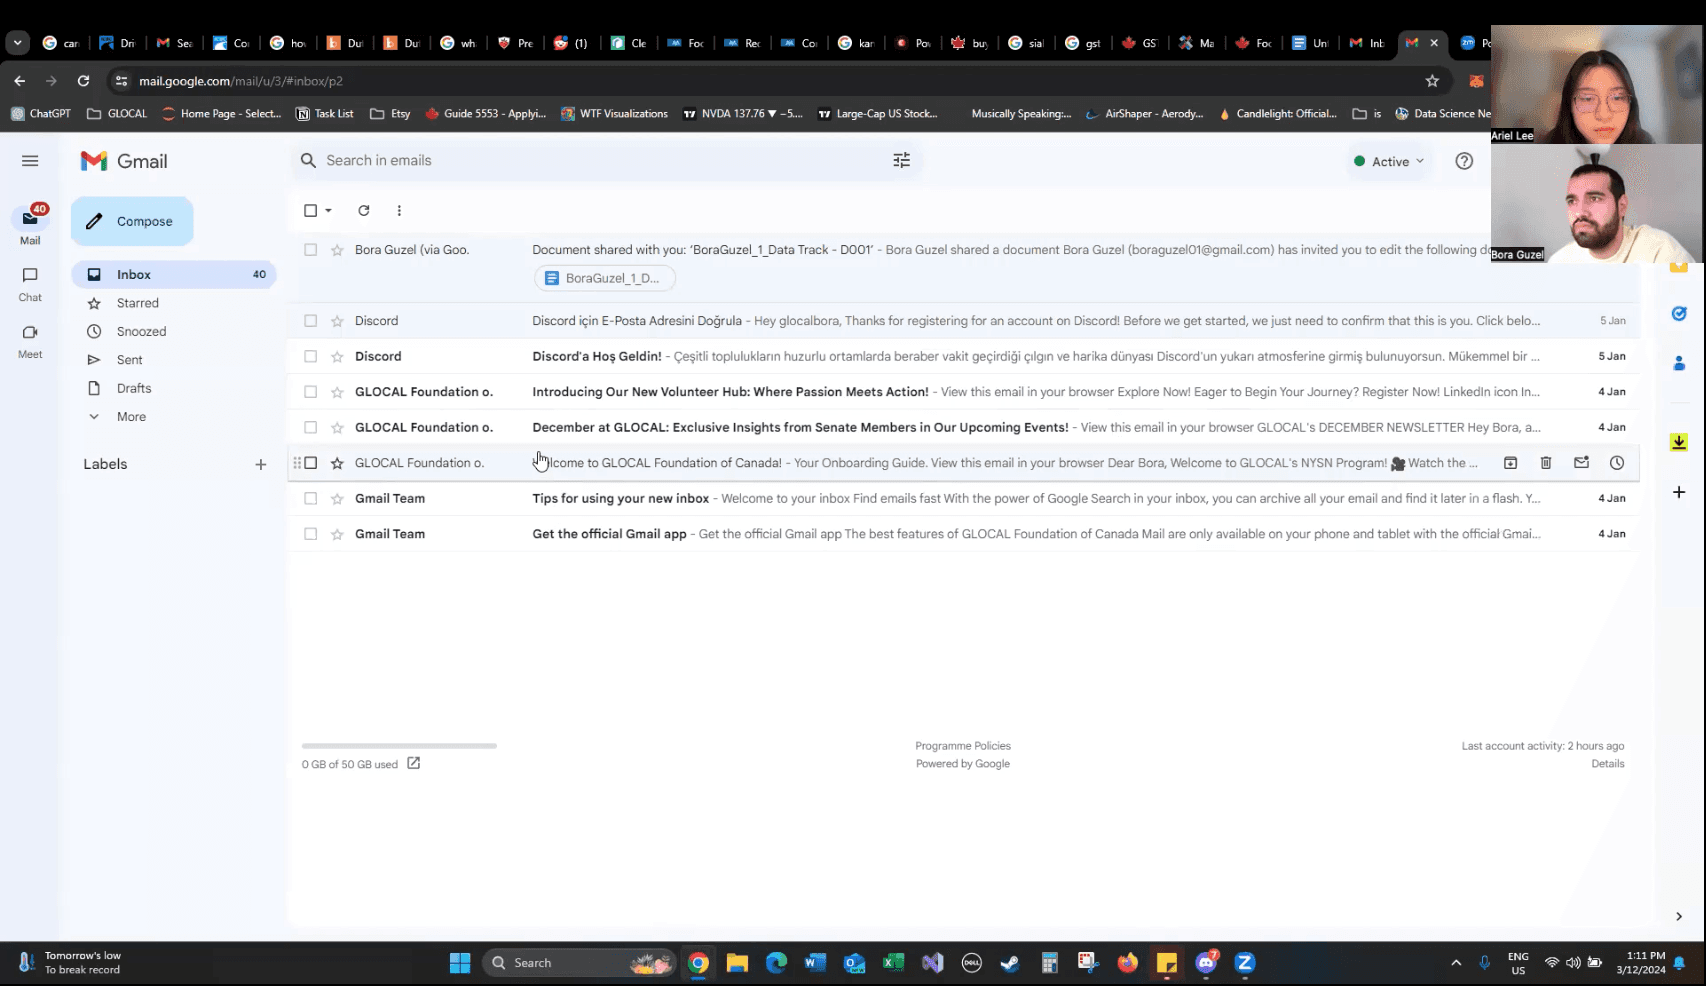Archive the Welcome to GLOCAL Foundation email
The width and height of the screenshot is (1706, 986).
pos(1510,463)
